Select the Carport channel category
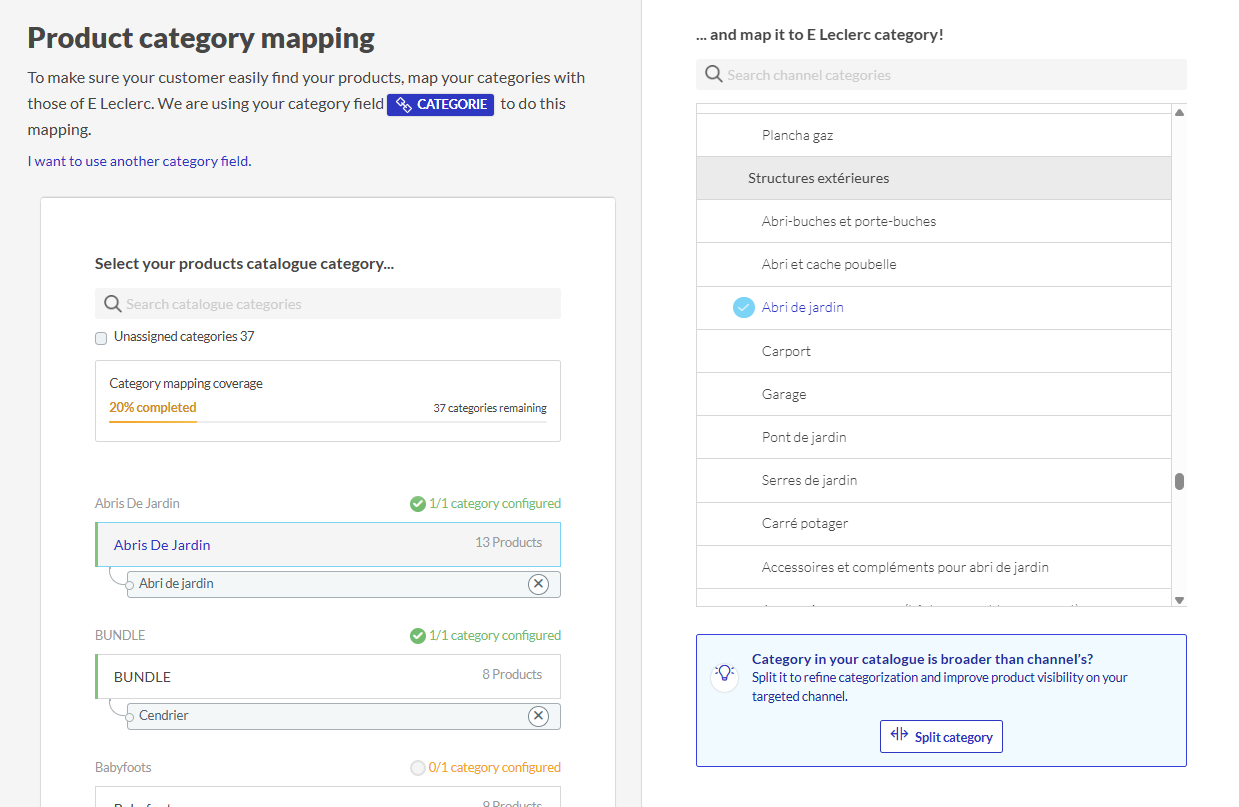Screen dimensions: 1239x807 (786, 351)
